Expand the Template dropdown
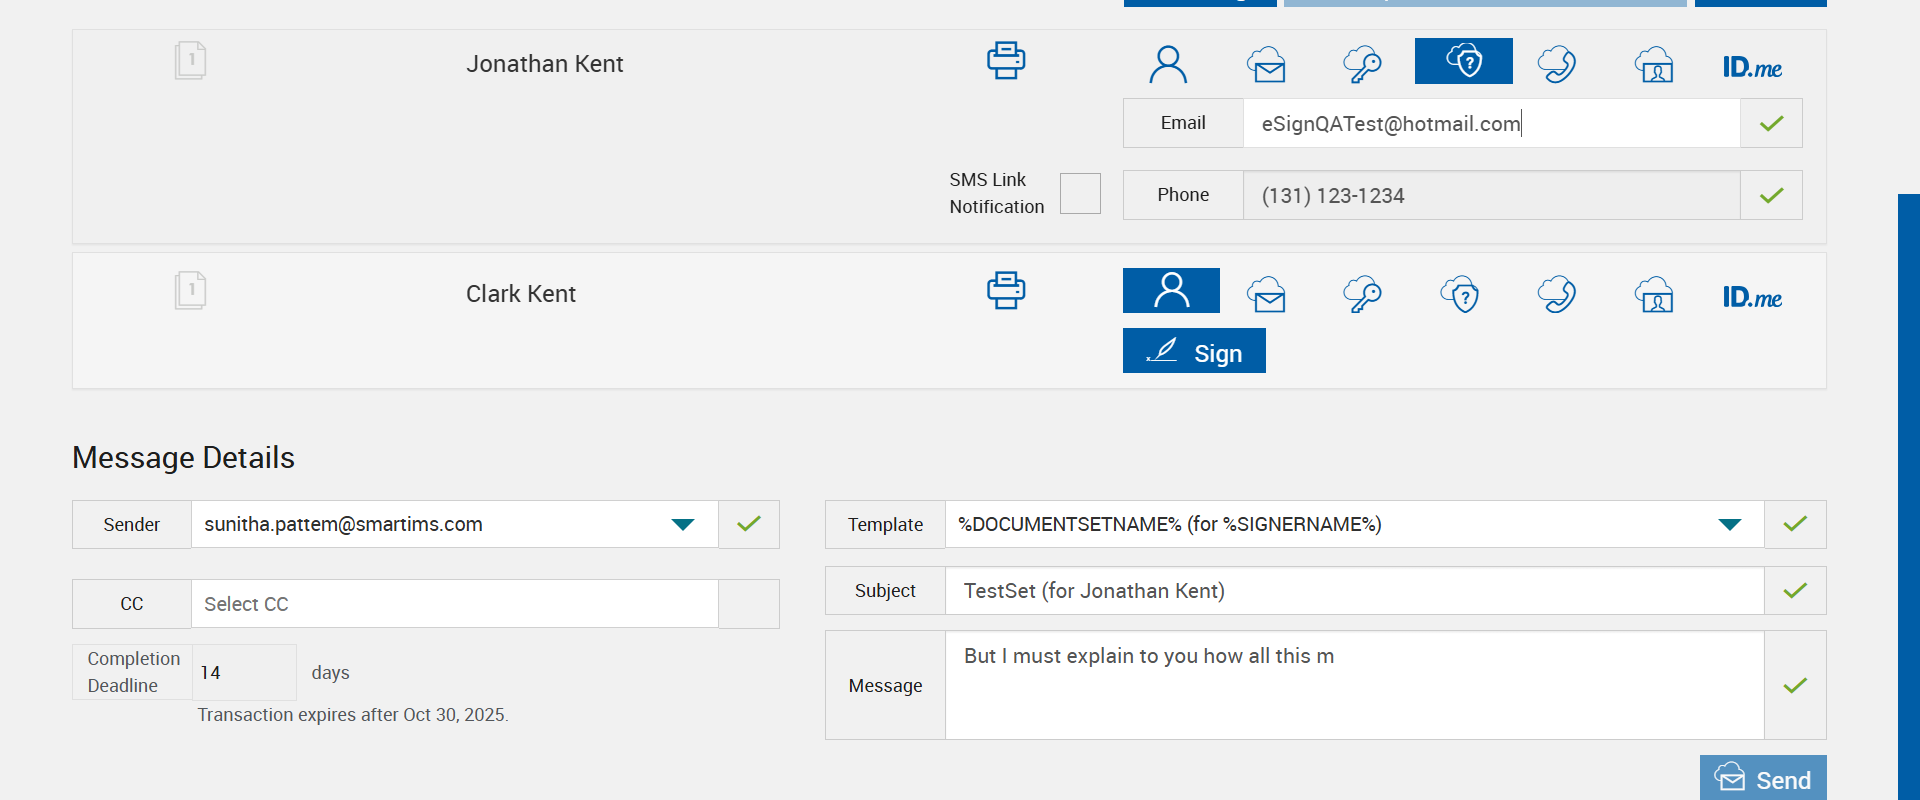This screenshot has height=800, width=1920. click(x=1729, y=525)
